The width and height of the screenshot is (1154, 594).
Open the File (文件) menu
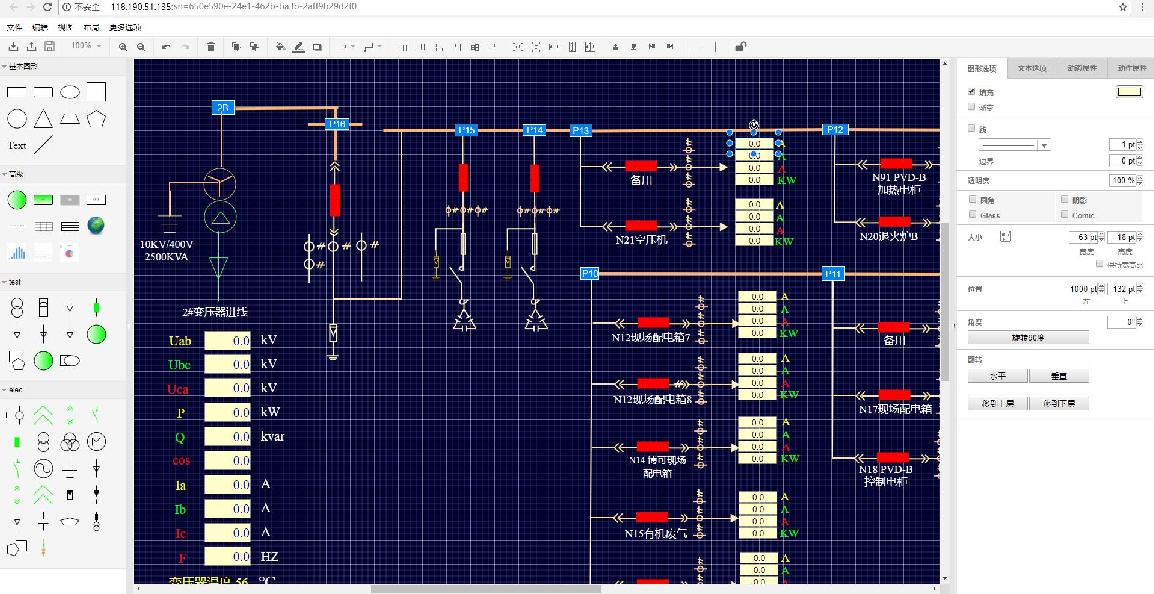[x=14, y=27]
